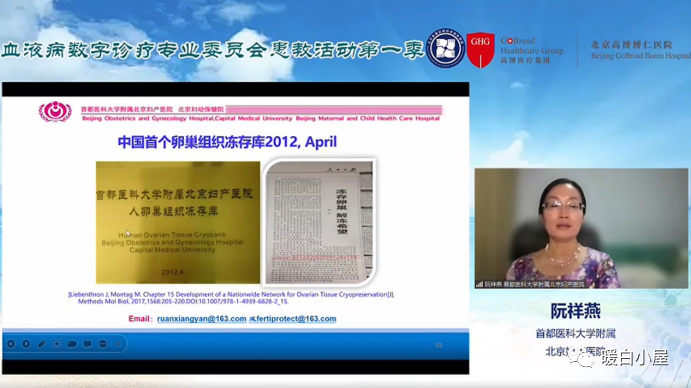The height and width of the screenshot is (388, 691).
Task: Collapse the slideshow toolbar with the chevron
Action: pos(119,343)
